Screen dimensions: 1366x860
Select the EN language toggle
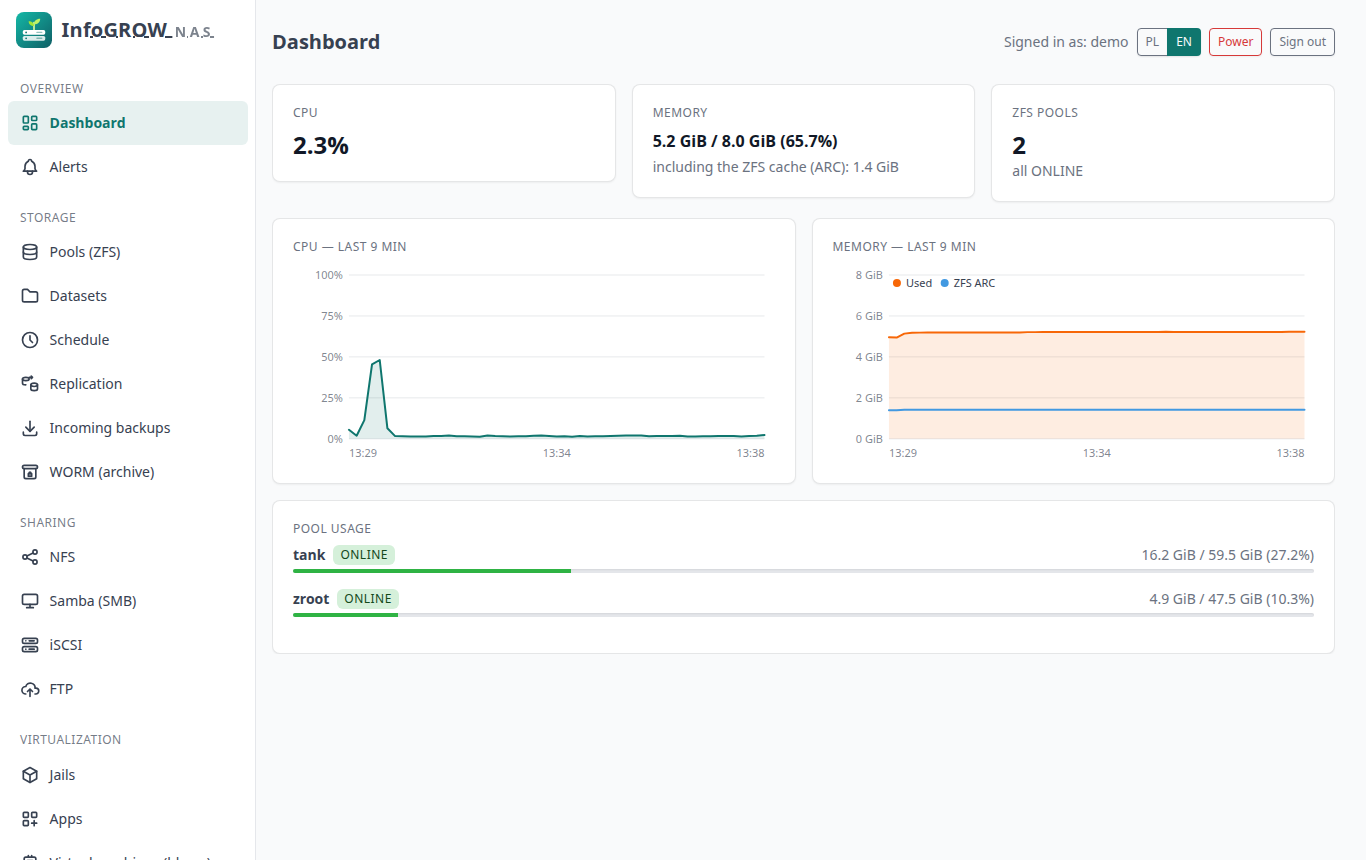1184,42
